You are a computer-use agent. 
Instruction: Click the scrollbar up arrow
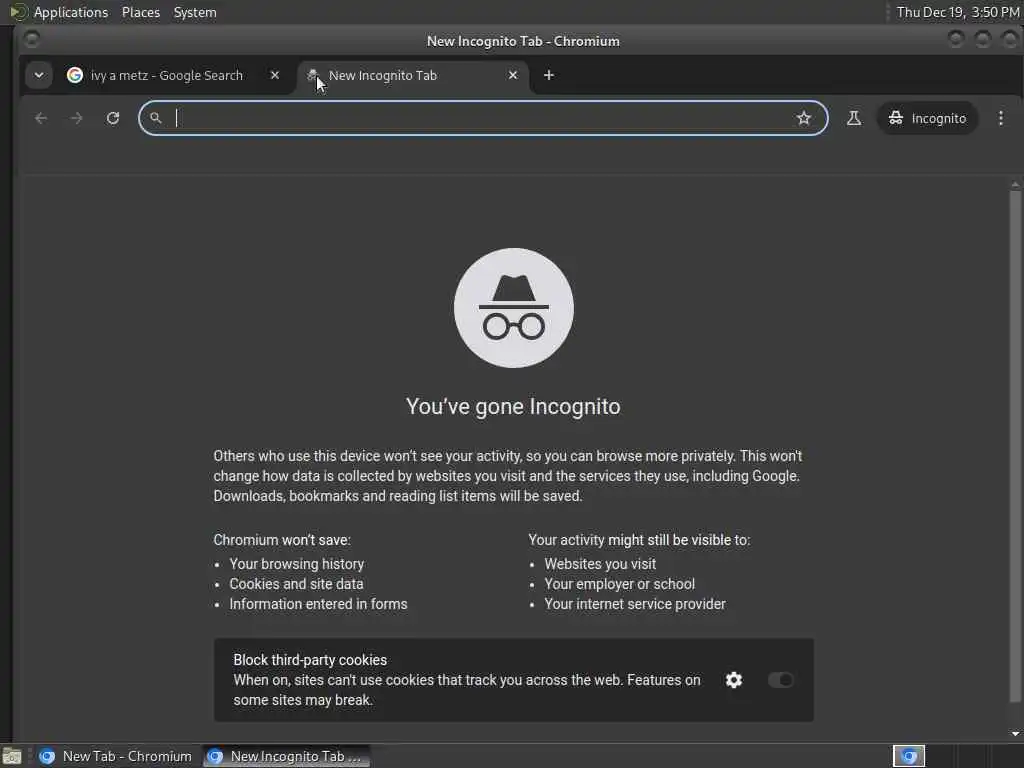click(x=1015, y=185)
